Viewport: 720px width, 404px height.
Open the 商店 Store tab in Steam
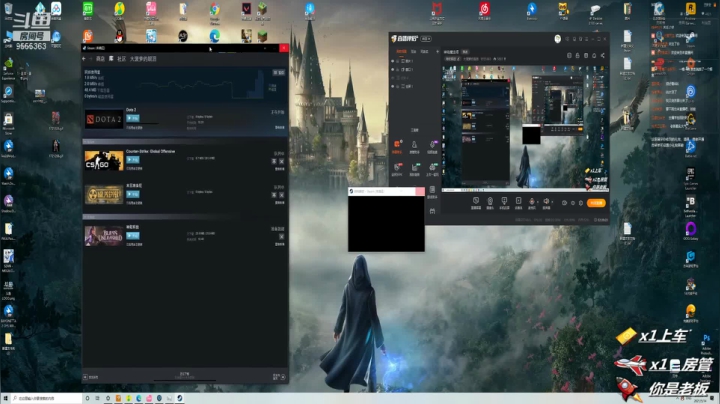coord(100,59)
